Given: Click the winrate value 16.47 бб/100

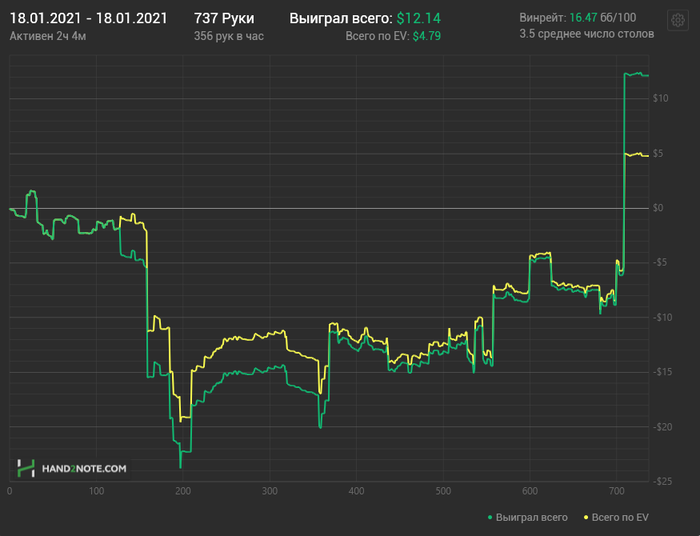Looking at the screenshot, I should pos(603,18).
